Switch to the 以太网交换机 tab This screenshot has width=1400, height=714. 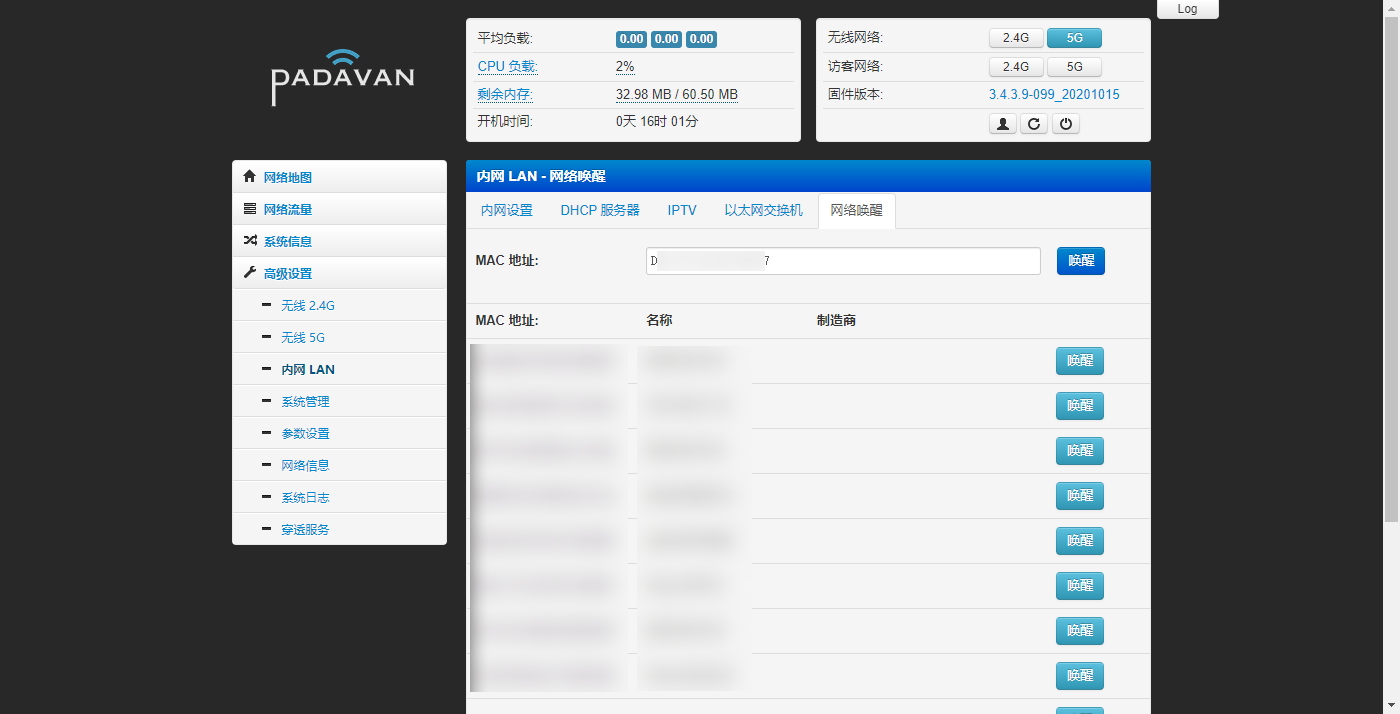(x=763, y=211)
